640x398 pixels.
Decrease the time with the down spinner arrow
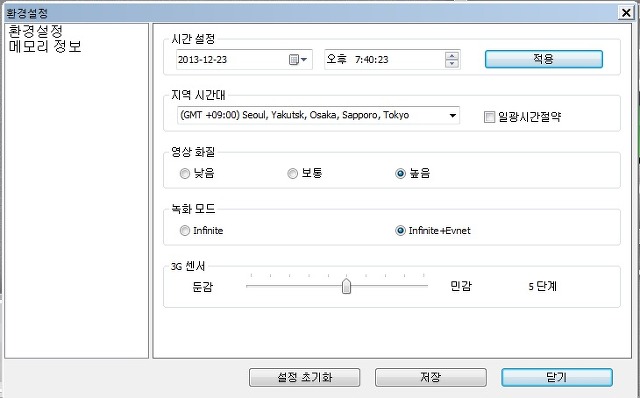451,63
